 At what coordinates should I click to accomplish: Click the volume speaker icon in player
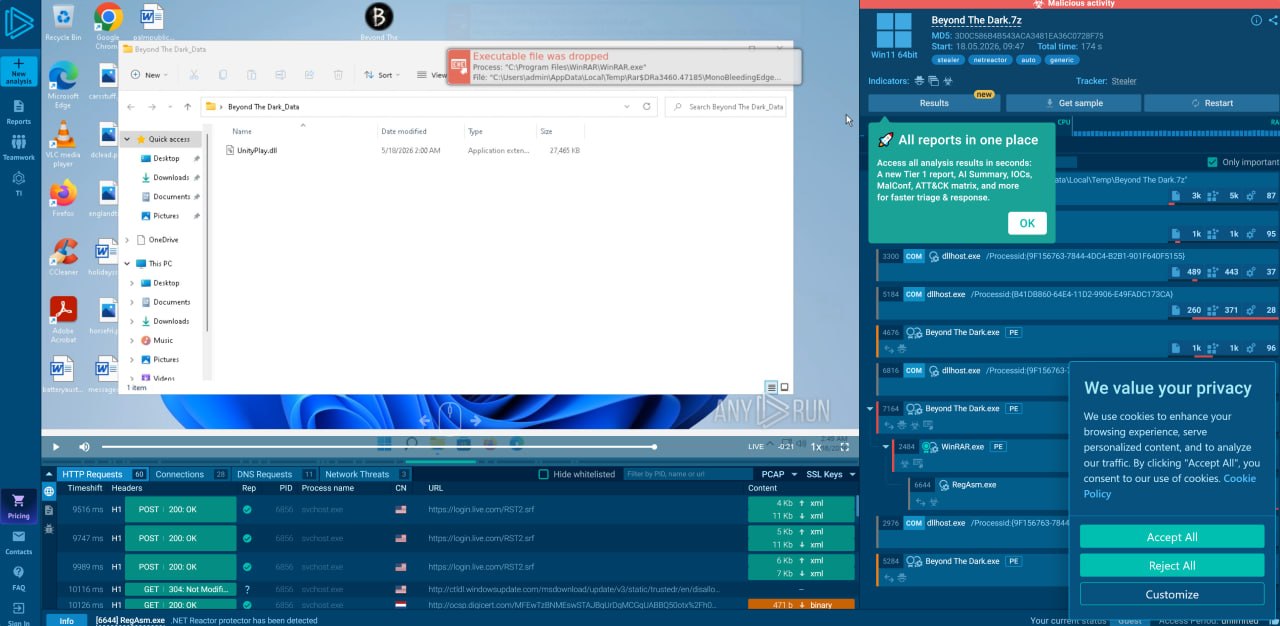(x=84, y=447)
